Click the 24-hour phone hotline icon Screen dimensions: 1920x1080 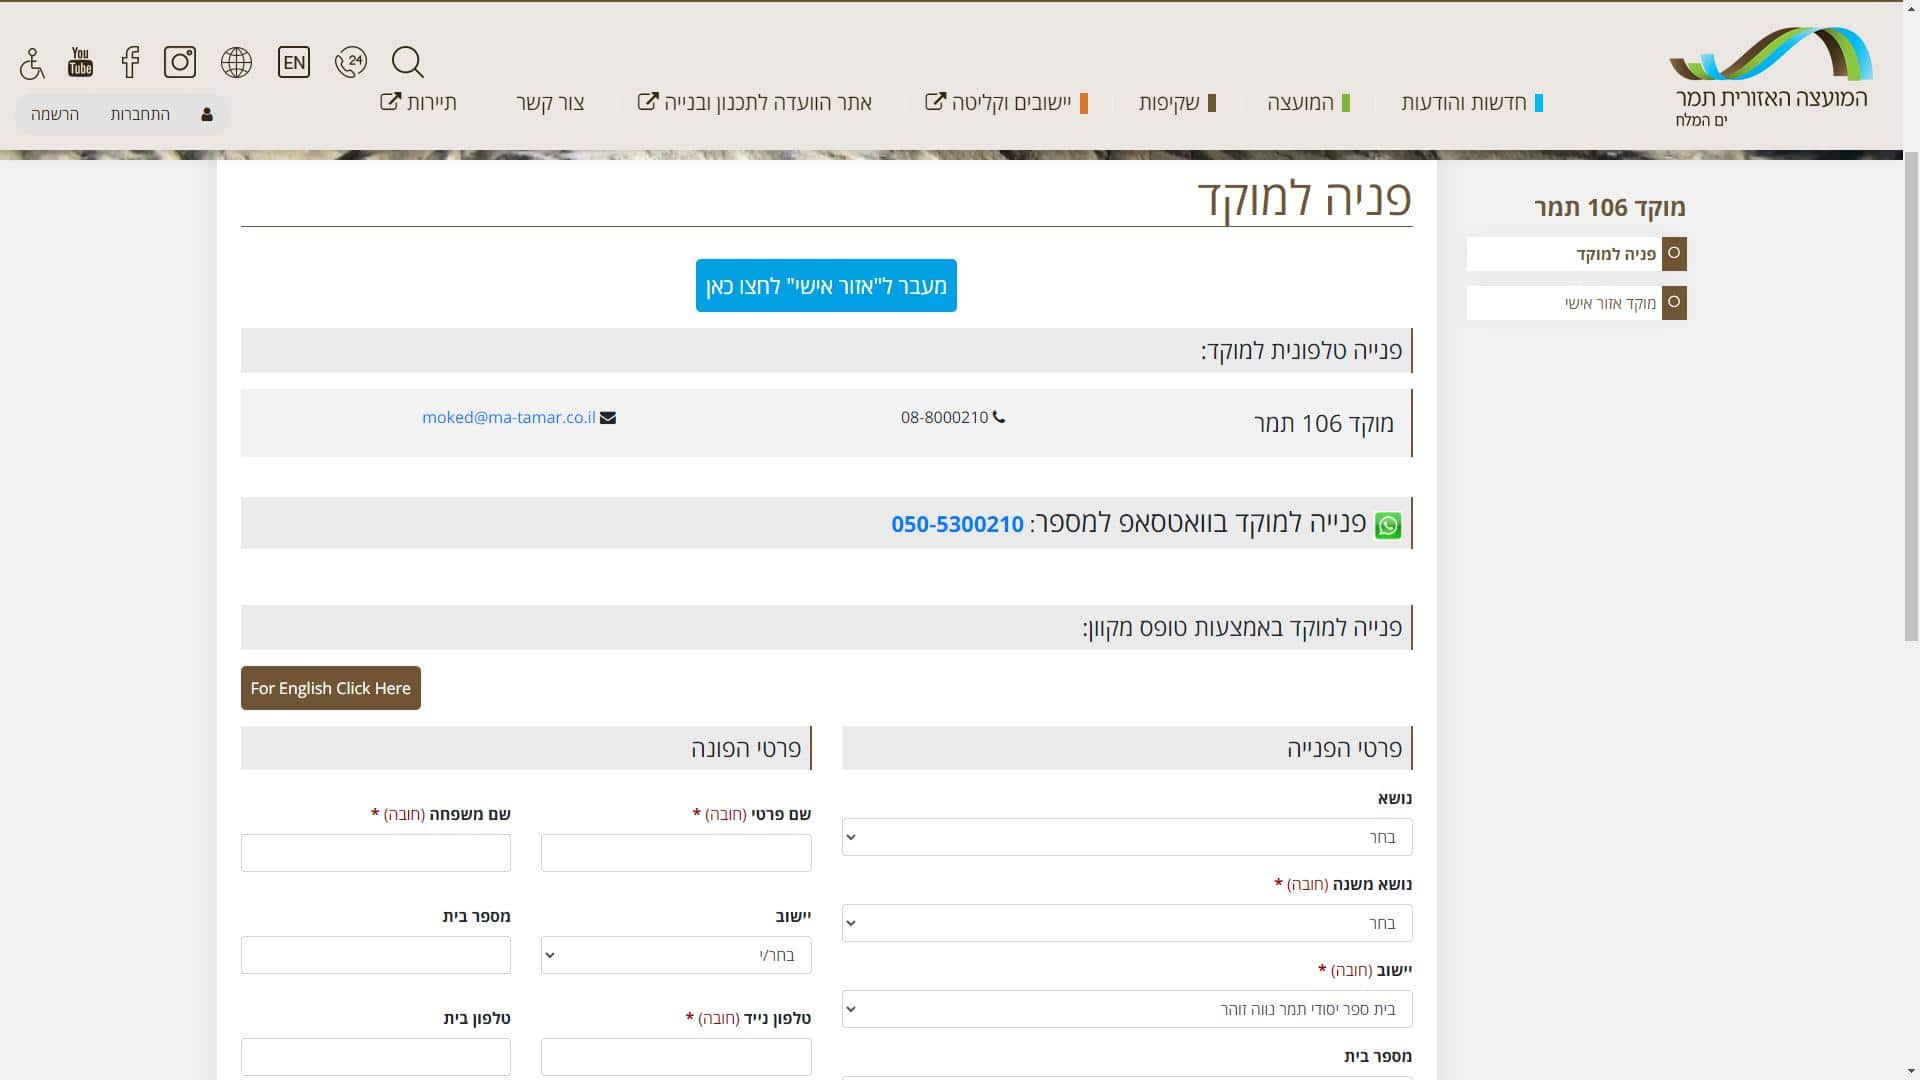351,62
